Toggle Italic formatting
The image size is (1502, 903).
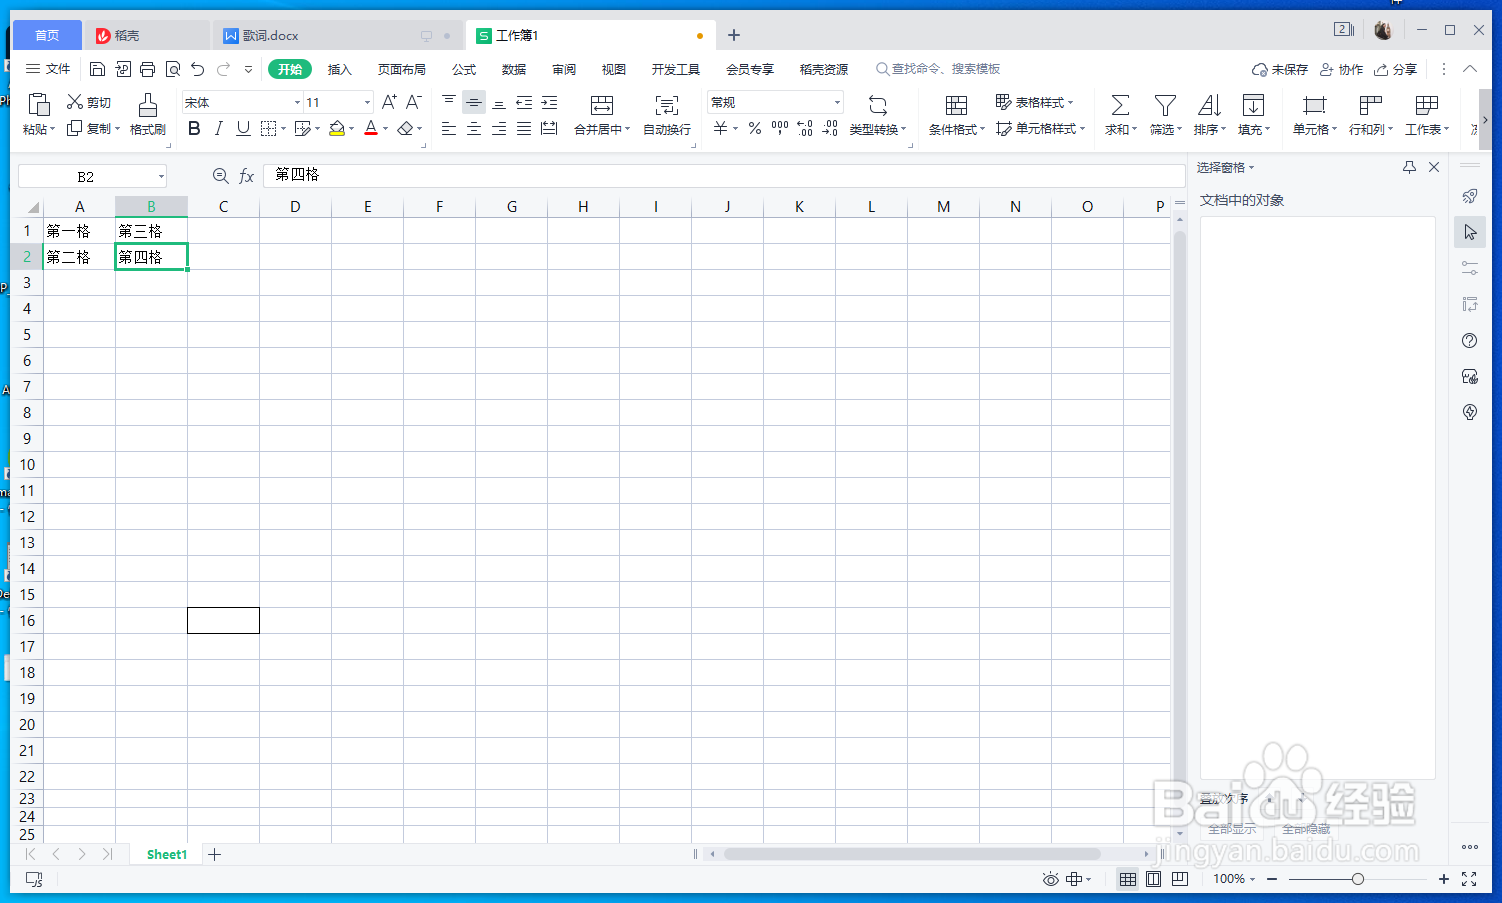[x=218, y=128]
